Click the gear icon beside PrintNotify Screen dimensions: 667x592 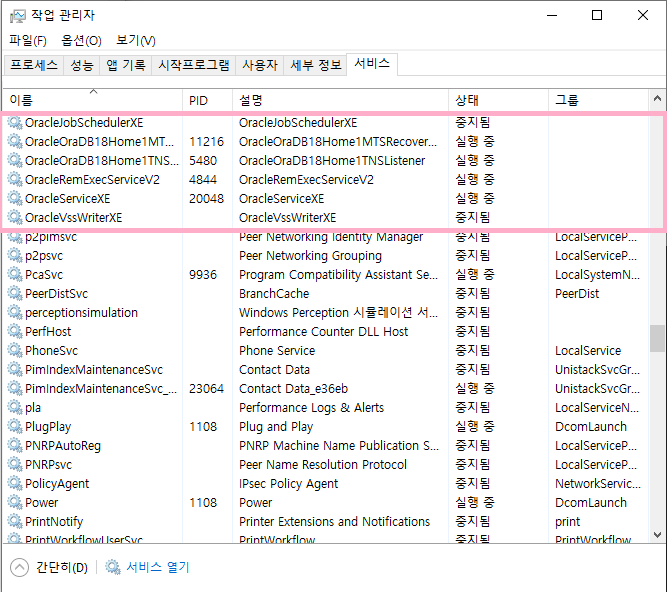coord(15,521)
